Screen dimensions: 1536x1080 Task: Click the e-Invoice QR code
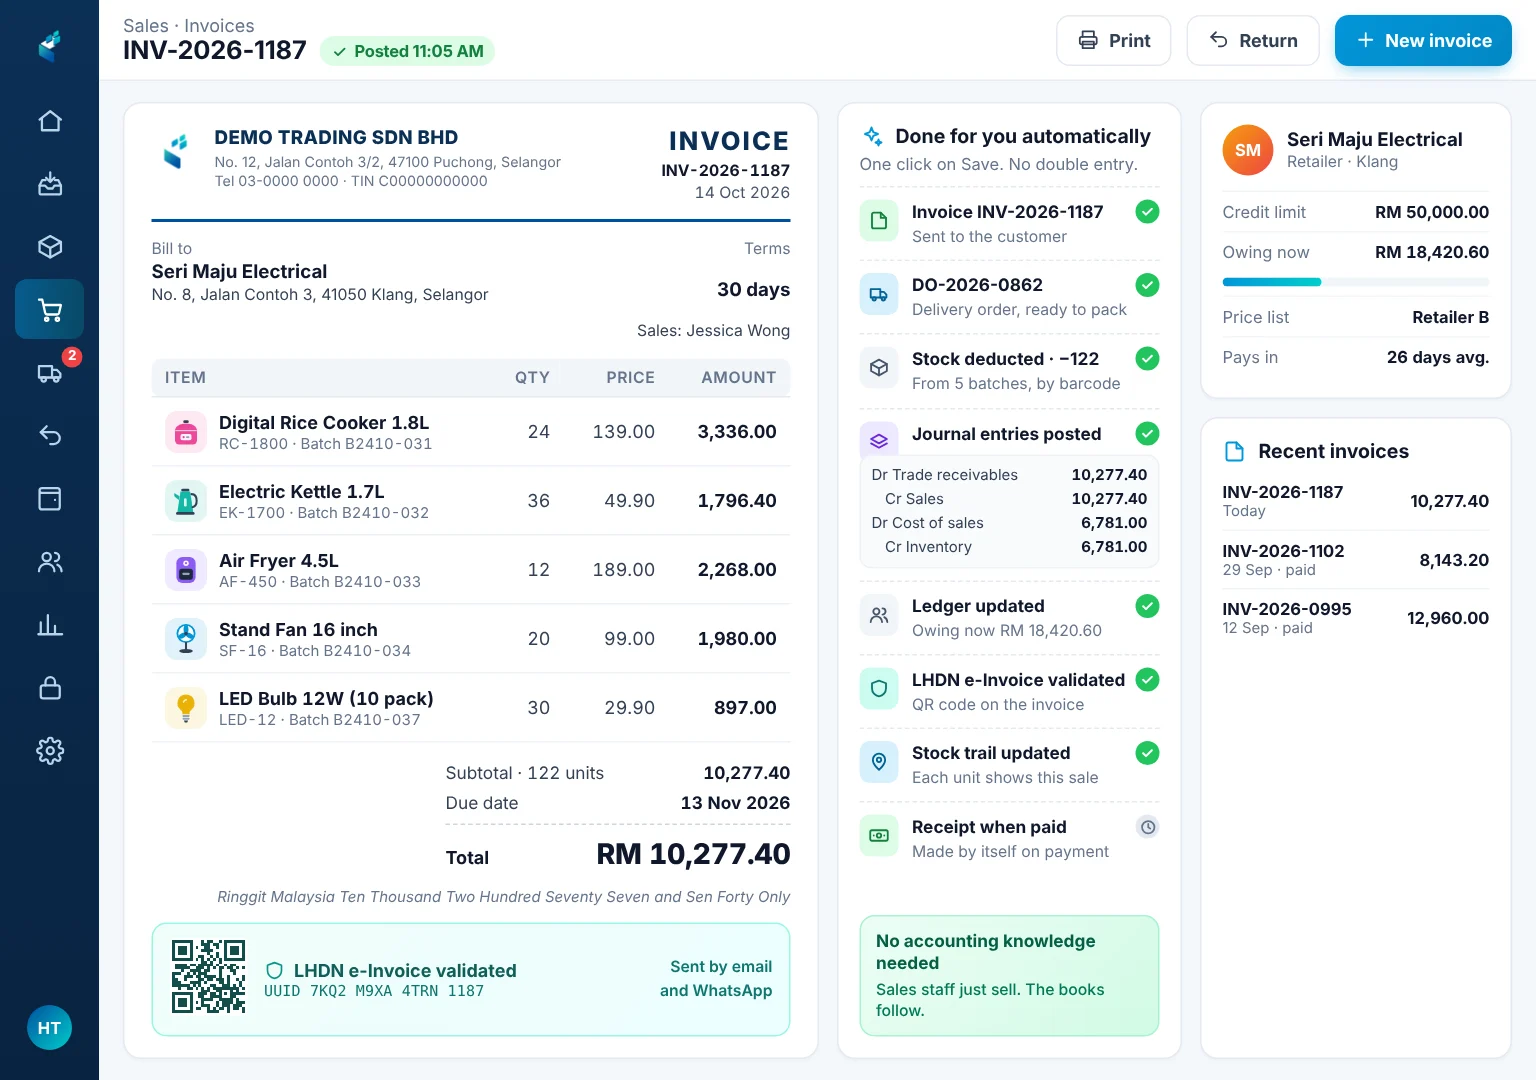point(208,976)
